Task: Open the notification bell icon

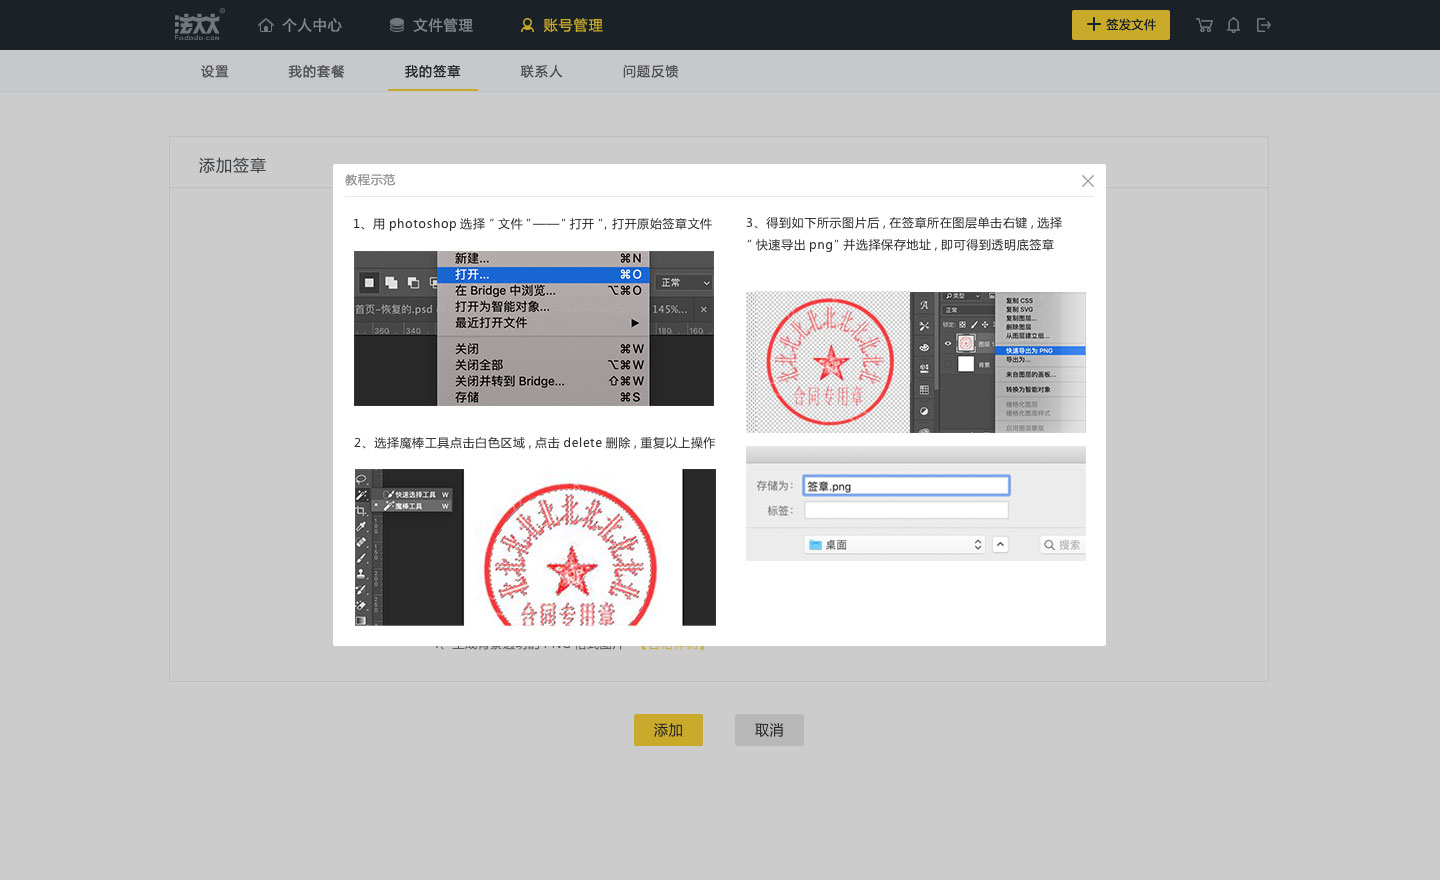Action: tap(1234, 25)
